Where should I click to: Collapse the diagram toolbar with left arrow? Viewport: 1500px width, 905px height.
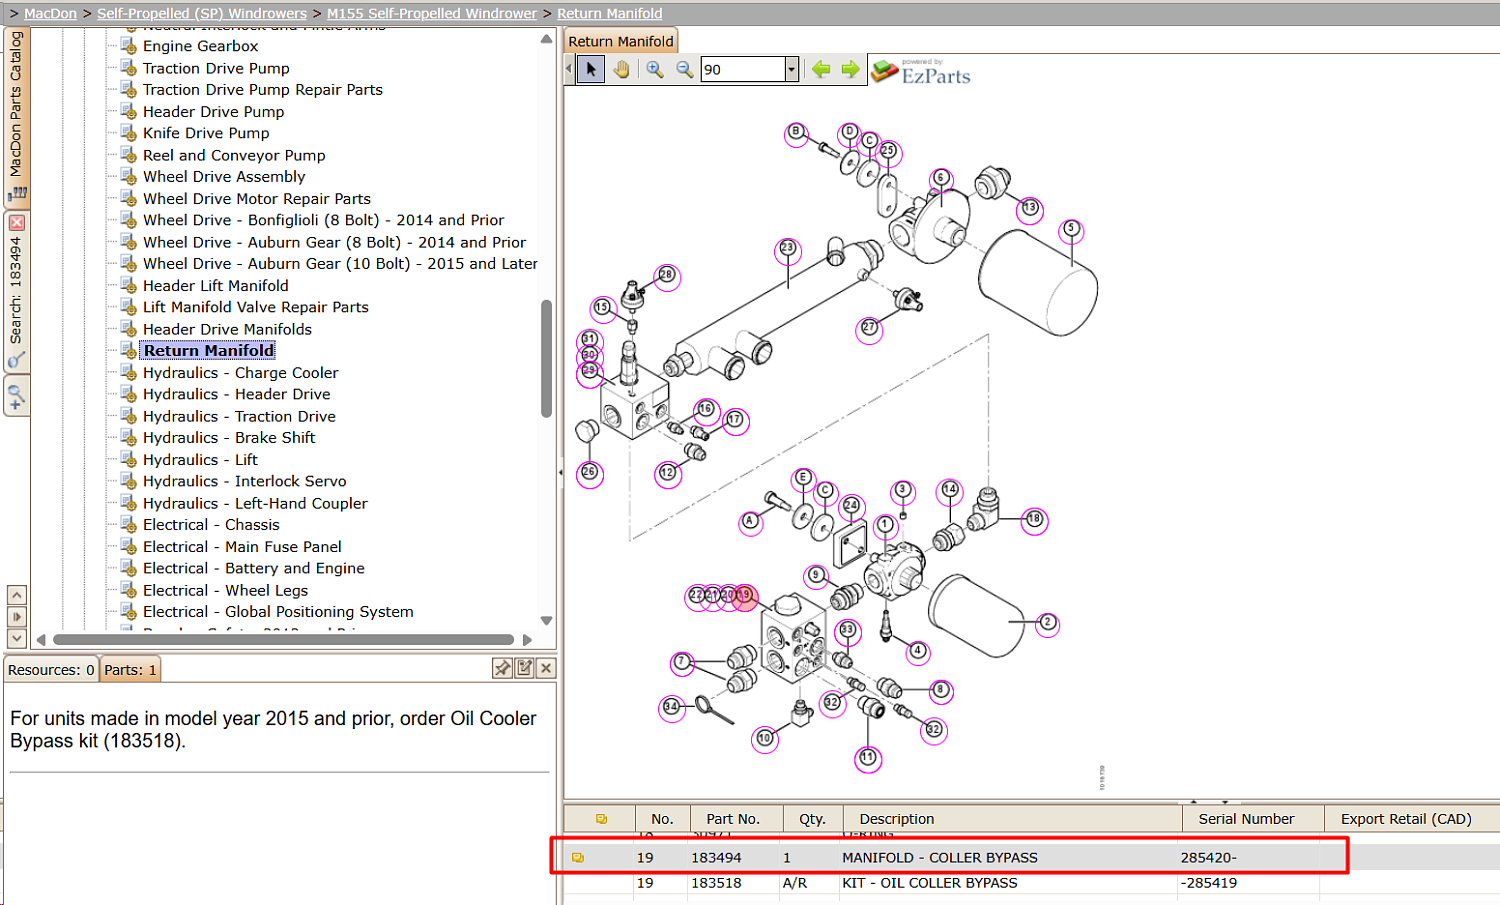[x=569, y=69]
